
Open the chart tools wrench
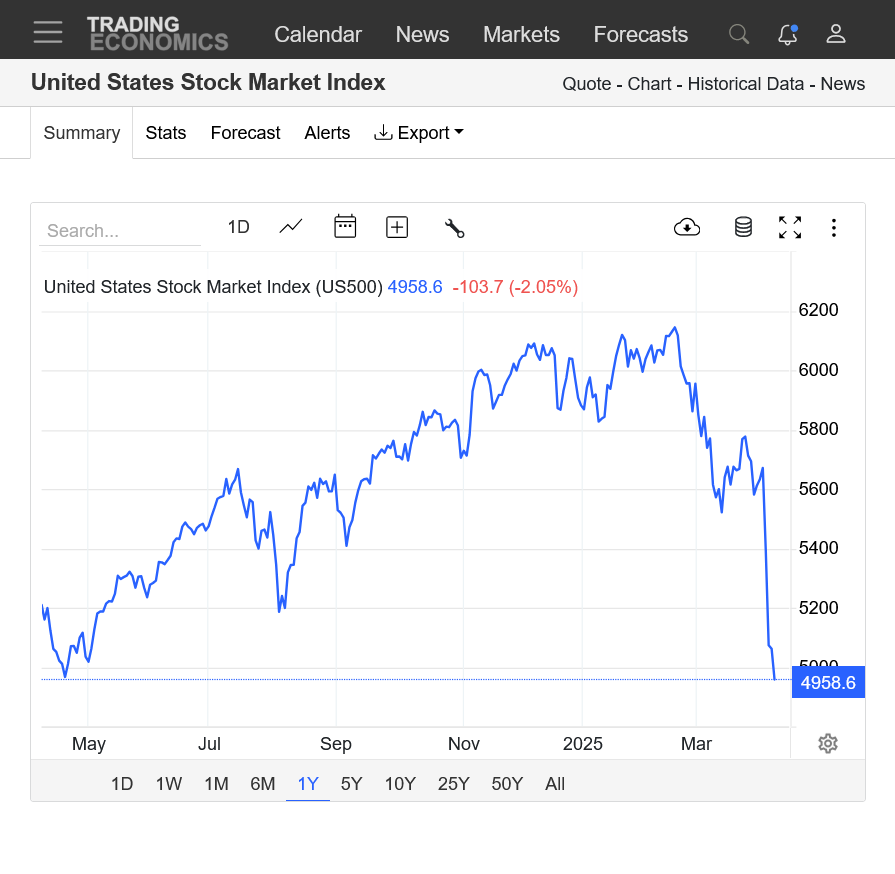tap(454, 228)
